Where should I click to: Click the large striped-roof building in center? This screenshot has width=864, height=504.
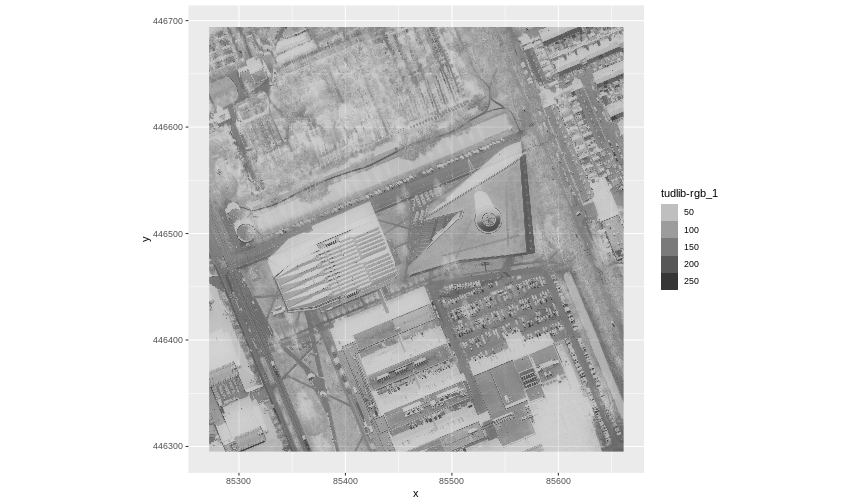332,260
